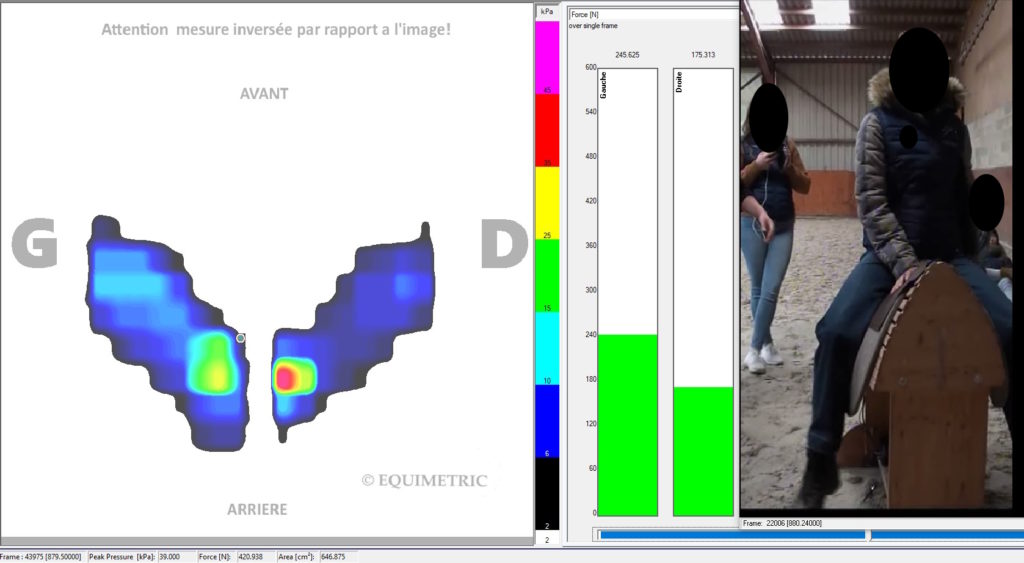1024x563 pixels.
Task: Pick the dark blue band in kPa scale
Action: (547, 420)
